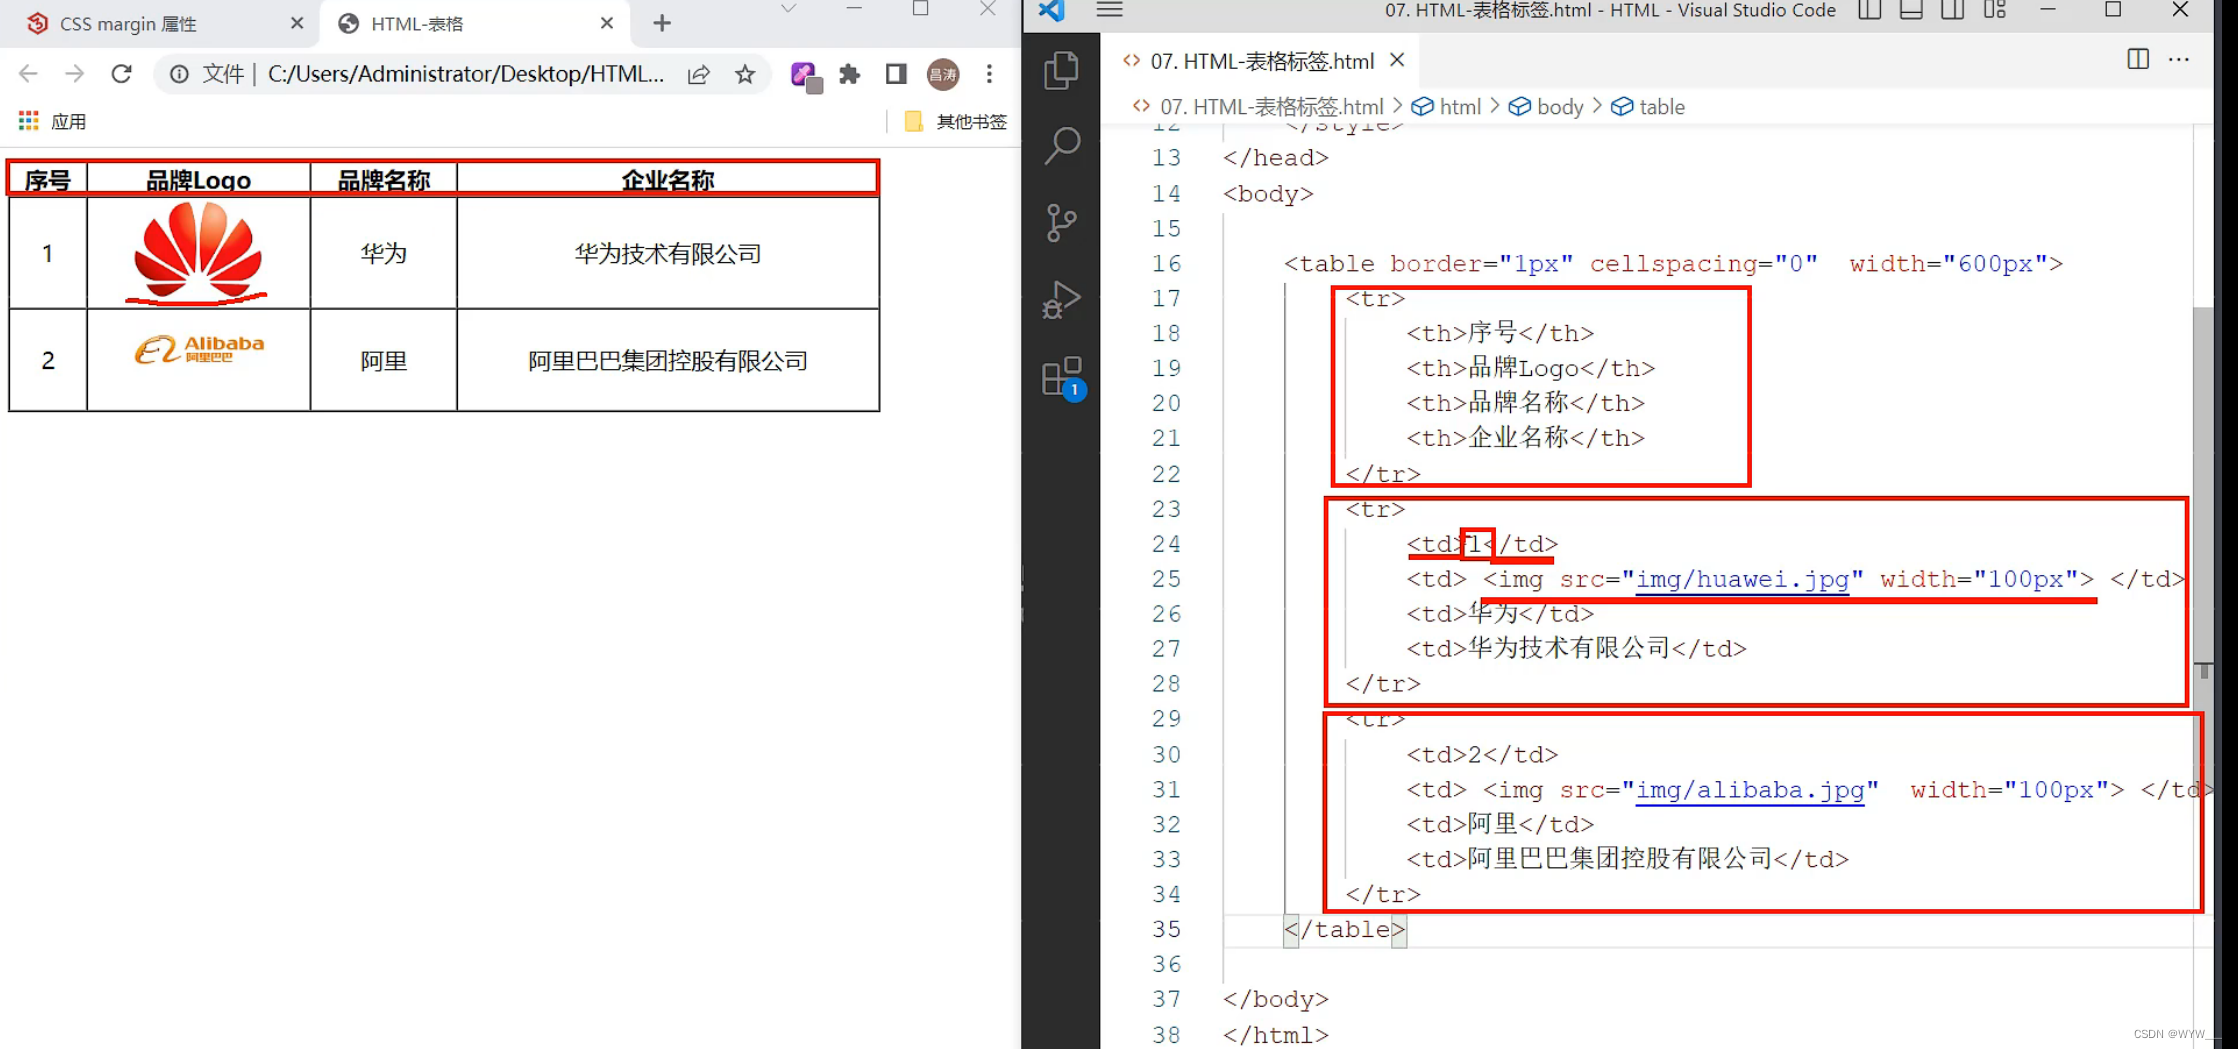The height and width of the screenshot is (1049, 2238).
Task: Click the 阿里 brand name cell
Action: [384, 360]
